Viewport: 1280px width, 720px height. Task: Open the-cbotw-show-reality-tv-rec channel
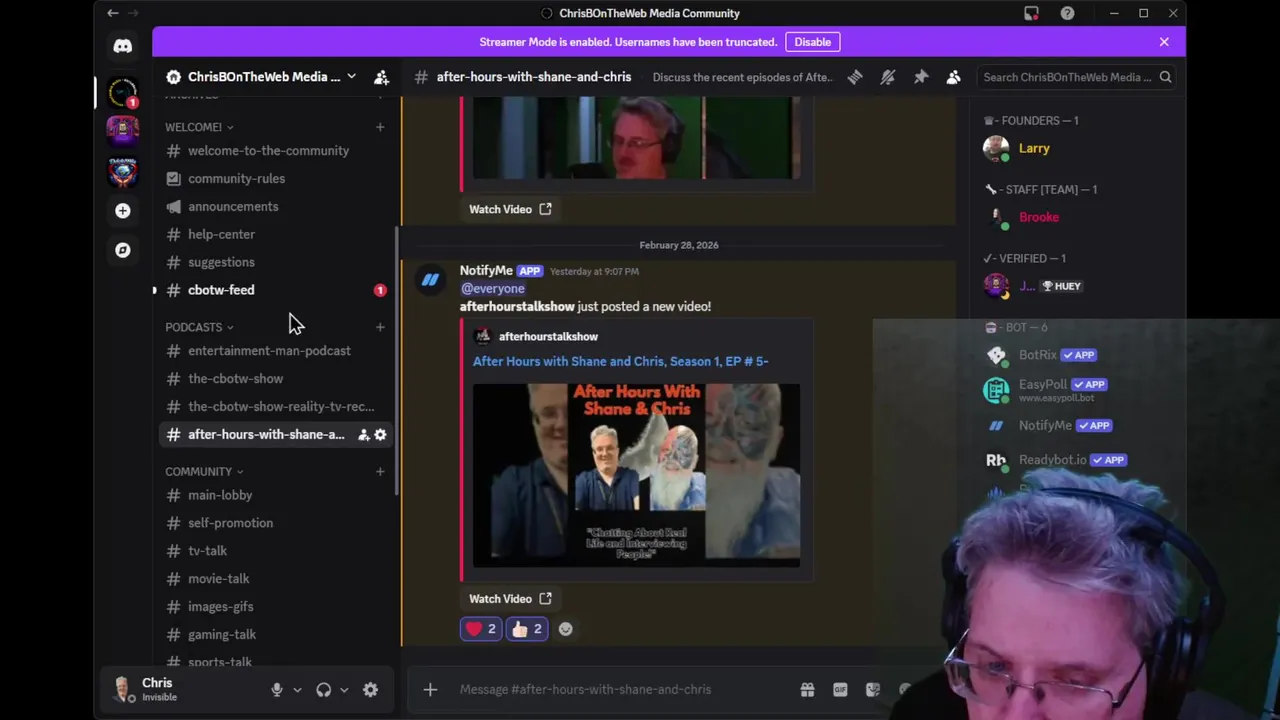click(x=275, y=407)
